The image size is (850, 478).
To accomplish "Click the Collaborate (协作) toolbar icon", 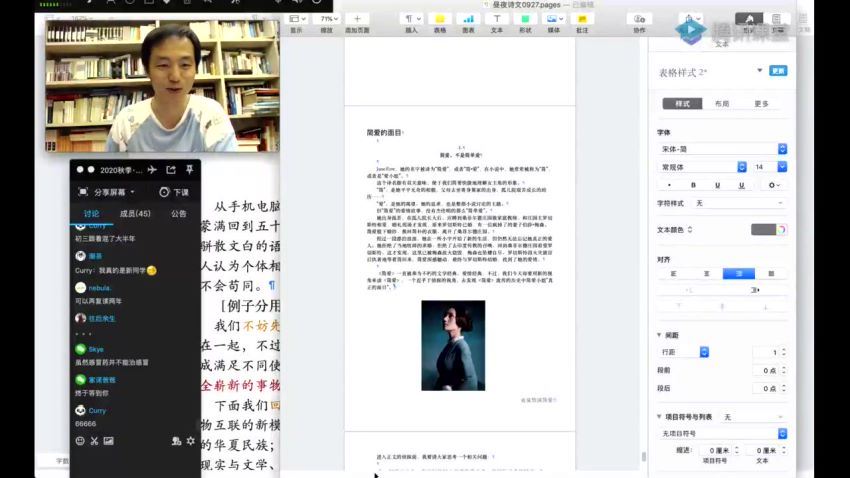I will tap(639, 19).
